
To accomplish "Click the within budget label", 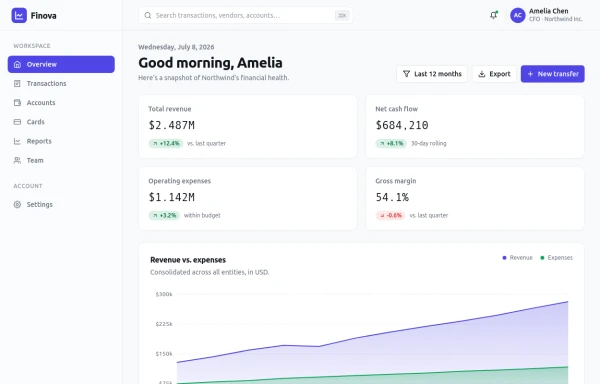I will pos(202,215).
